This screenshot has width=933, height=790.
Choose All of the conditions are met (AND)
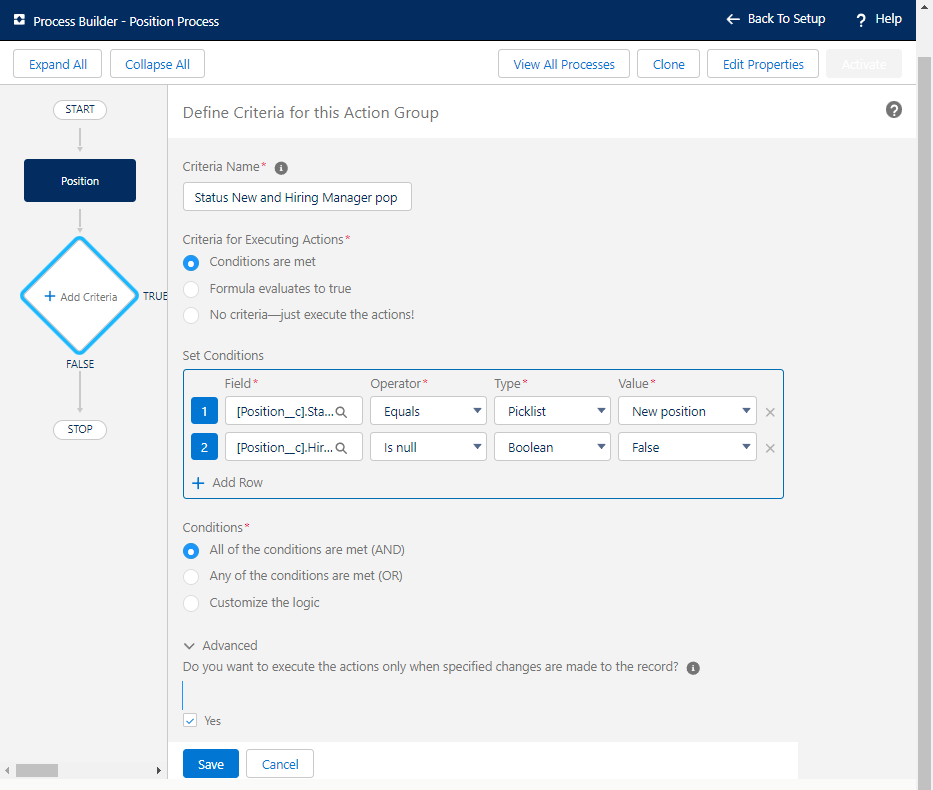point(191,551)
